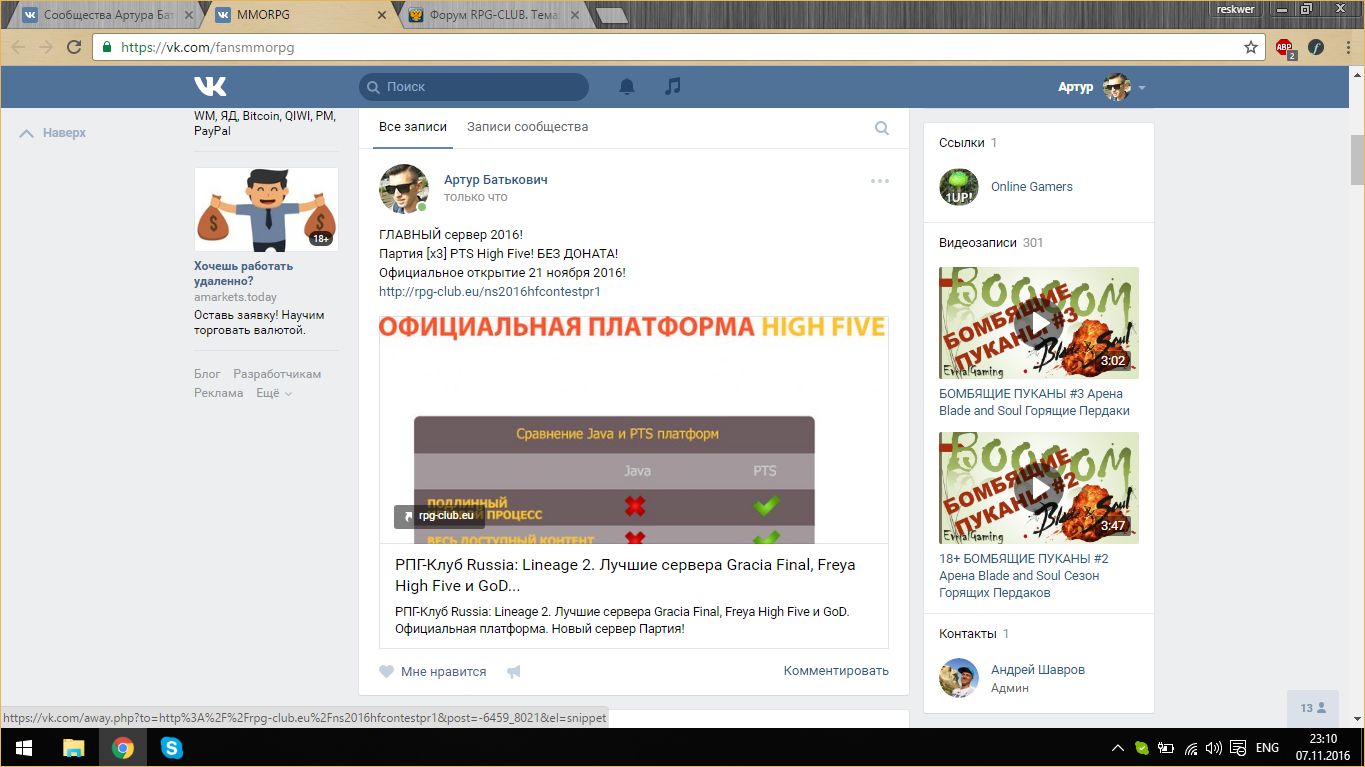1365x767 pixels.
Task: Click the VK Поиск search field
Action: (x=474, y=87)
